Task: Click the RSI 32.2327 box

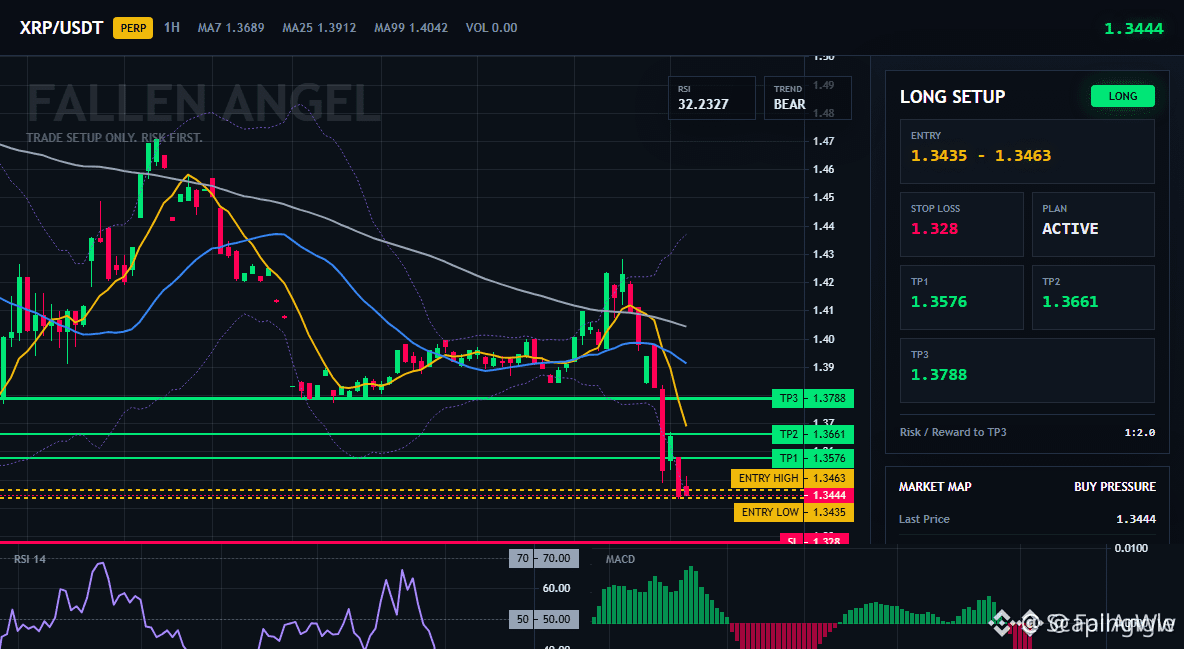Action: (711, 97)
